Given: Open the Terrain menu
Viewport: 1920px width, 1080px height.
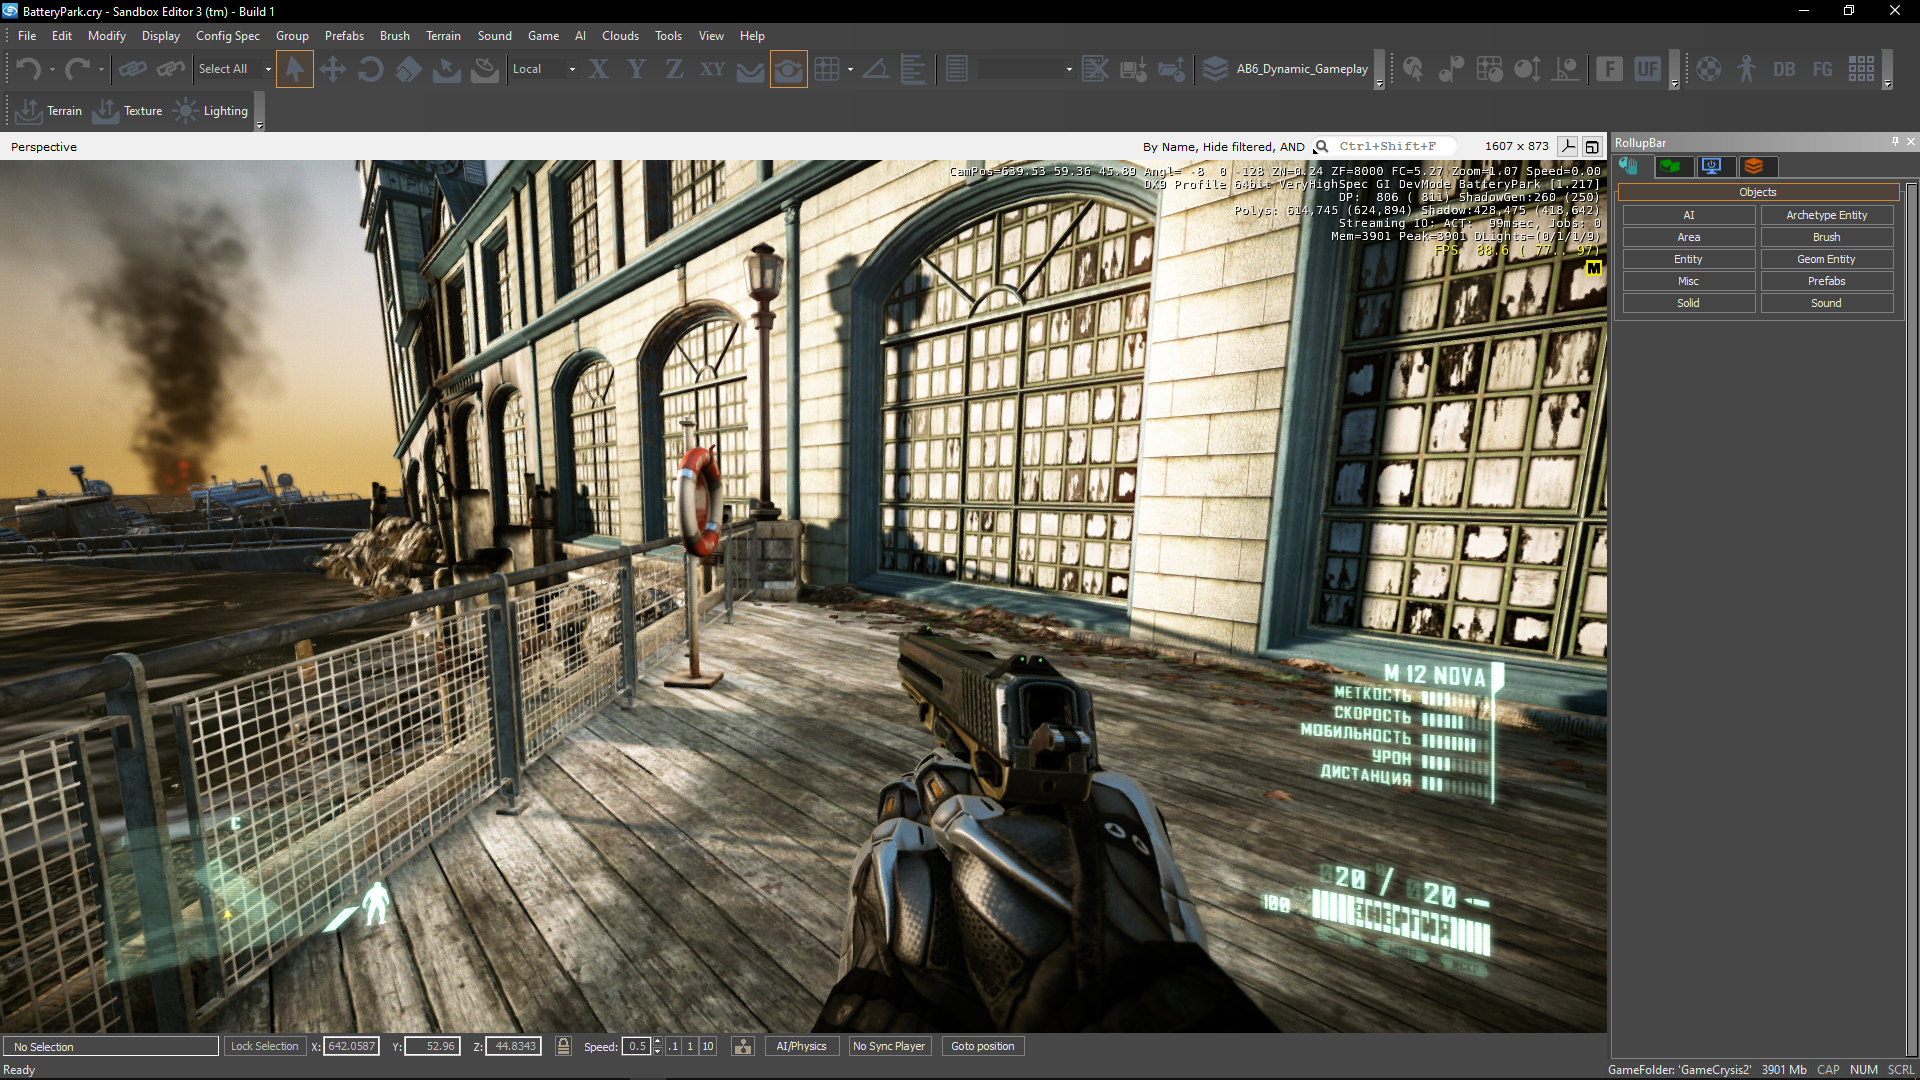Looking at the screenshot, I should coord(443,36).
